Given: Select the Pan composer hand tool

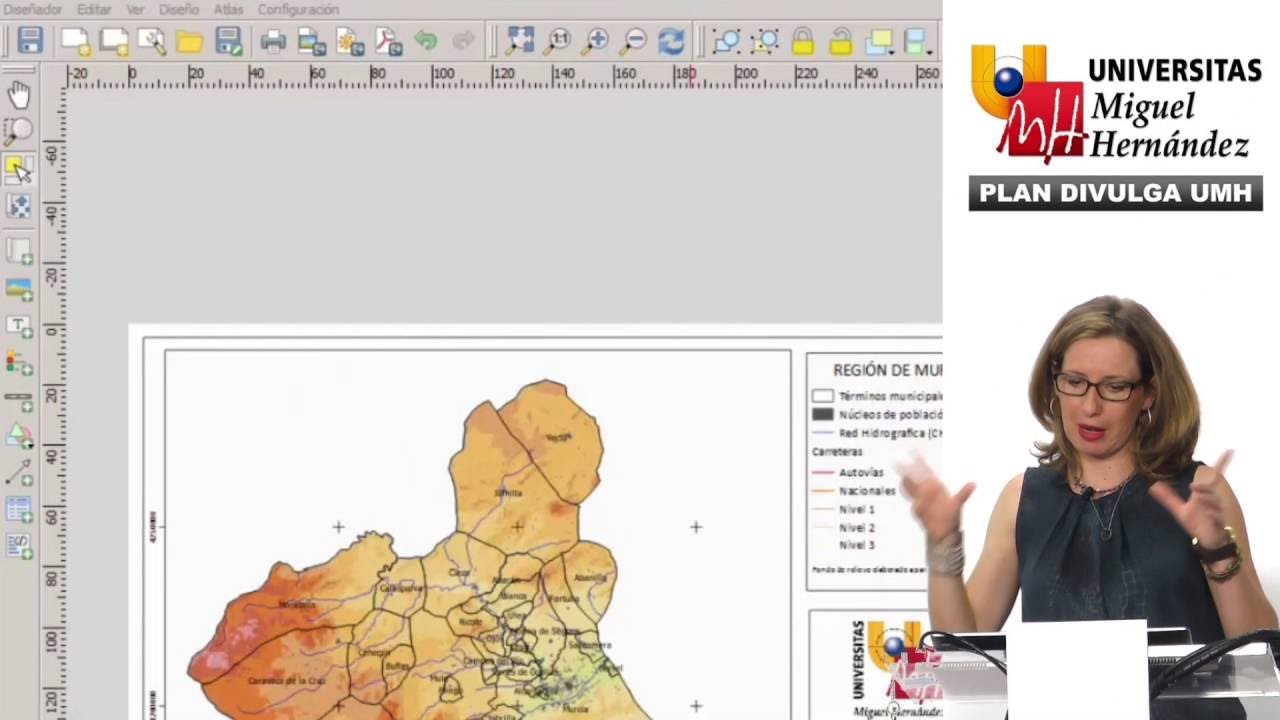Looking at the screenshot, I should click(19, 95).
